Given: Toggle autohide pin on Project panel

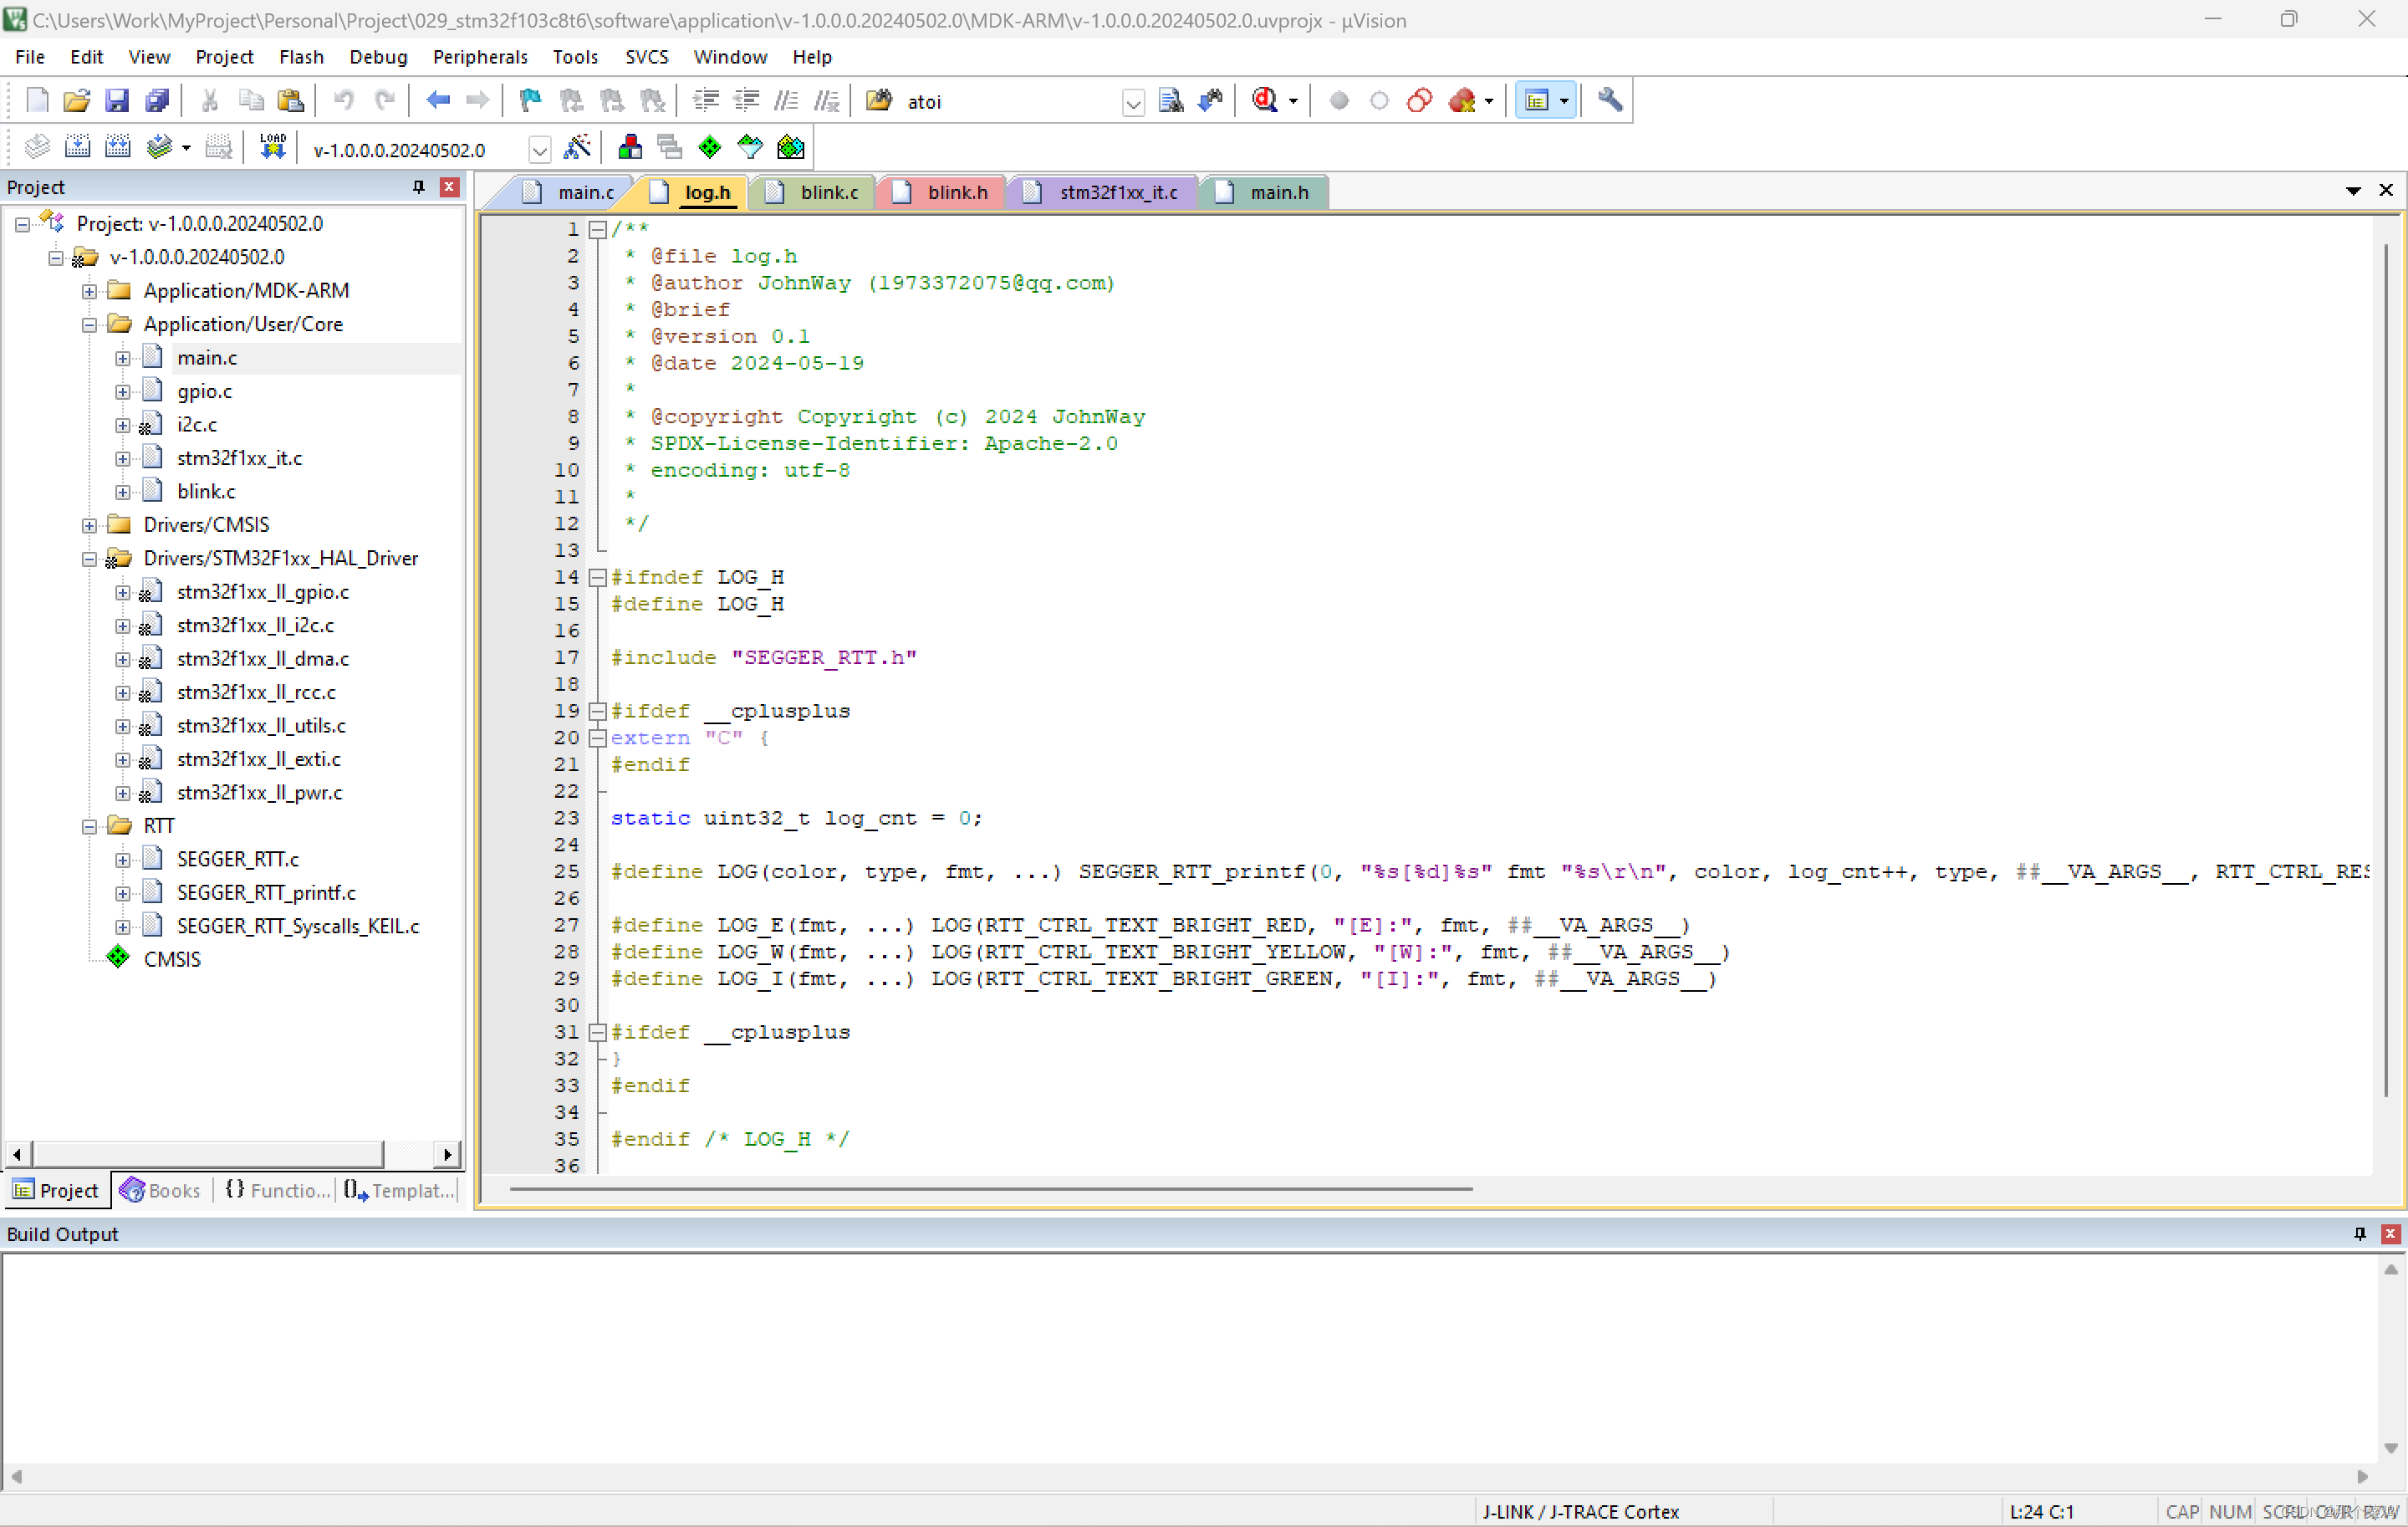Looking at the screenshot, I should (418, 187).
